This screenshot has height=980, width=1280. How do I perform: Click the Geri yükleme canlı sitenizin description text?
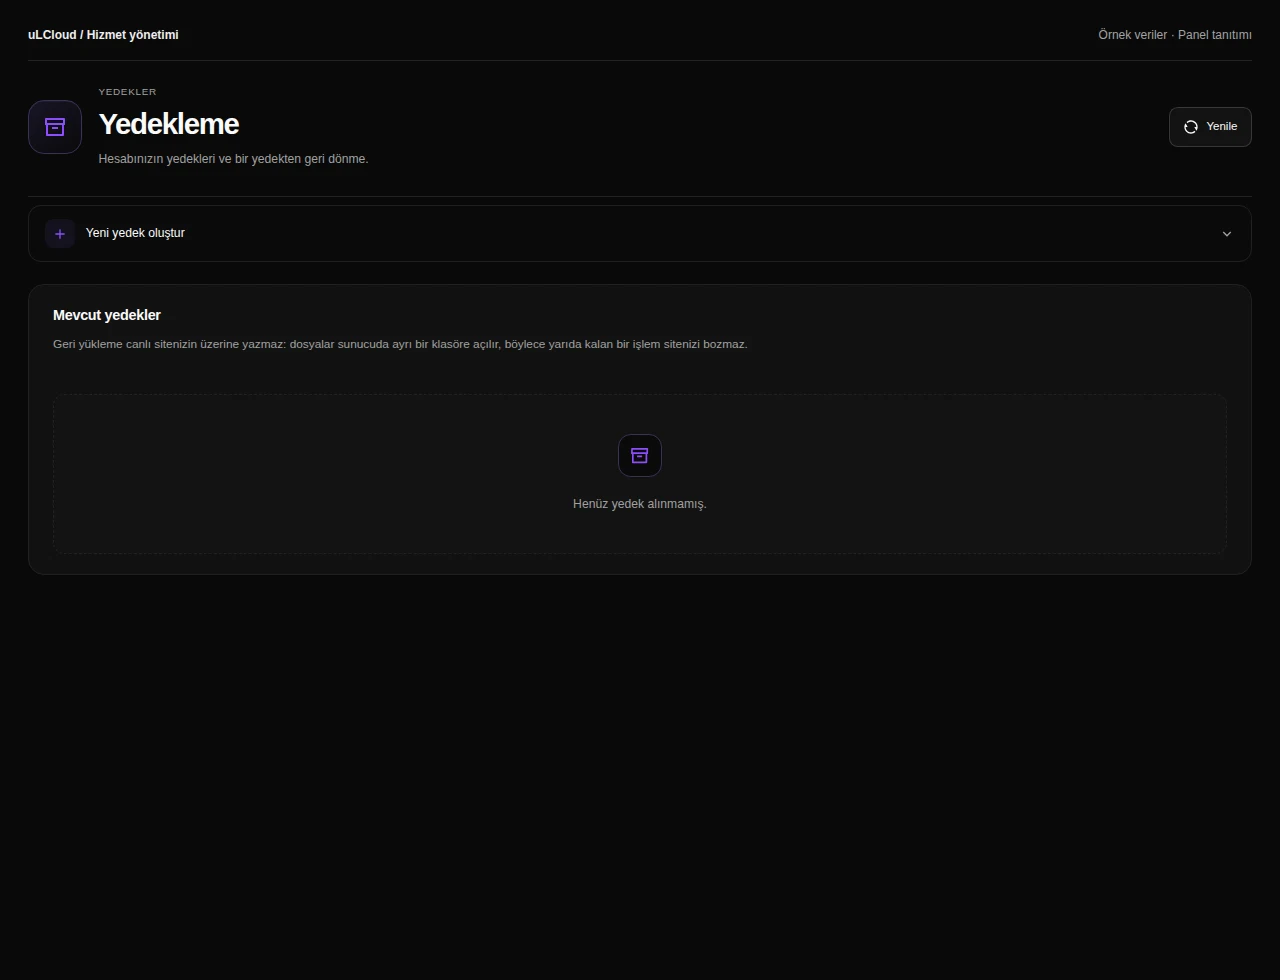[400, 344]
